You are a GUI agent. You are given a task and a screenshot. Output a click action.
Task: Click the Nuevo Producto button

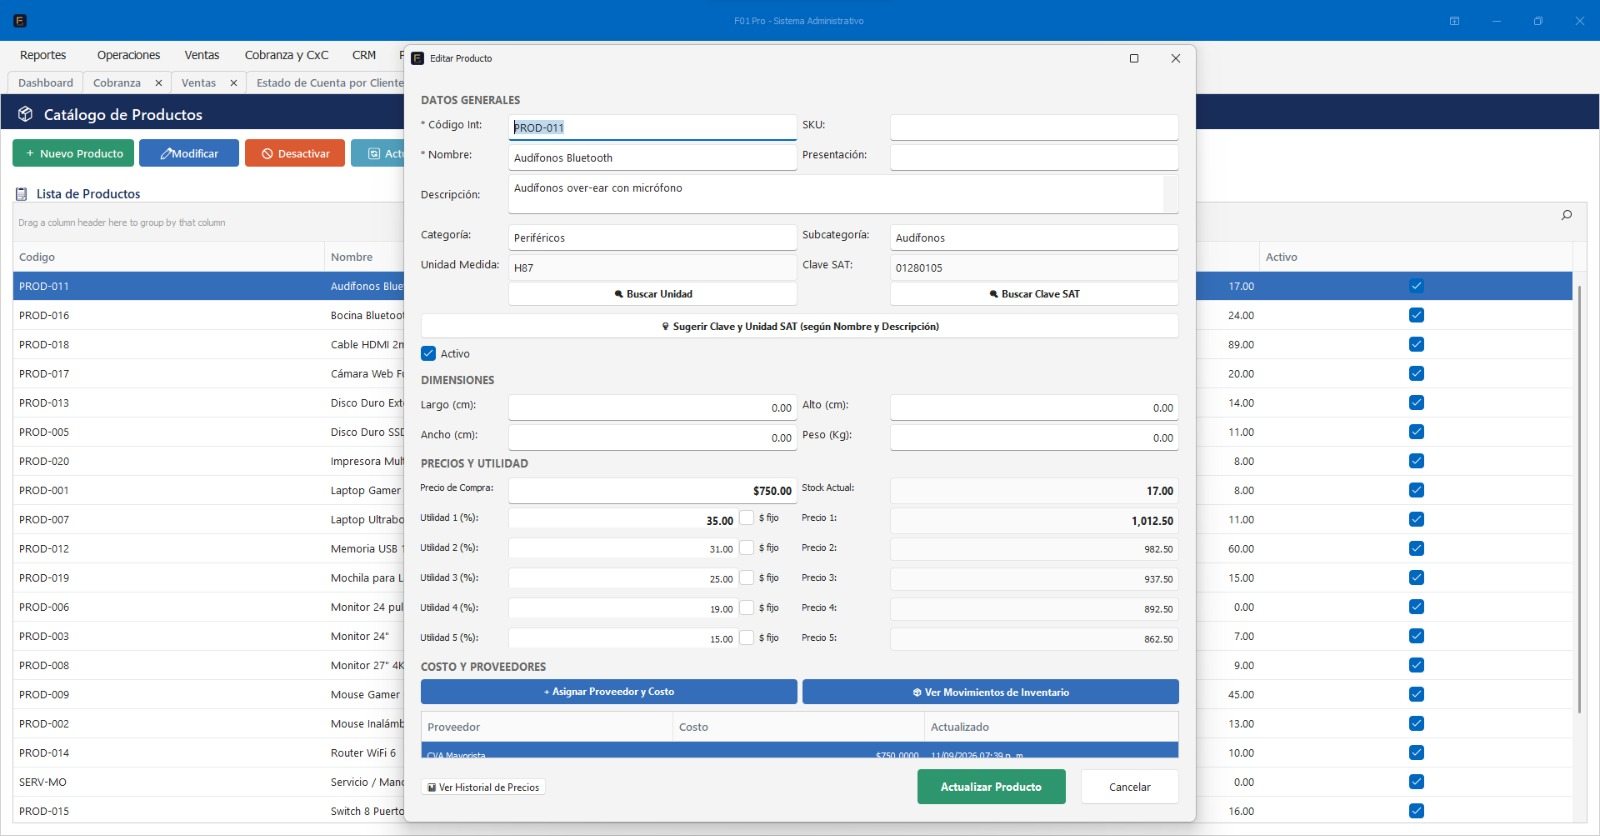pyautogui.click(x=73, y=153)
